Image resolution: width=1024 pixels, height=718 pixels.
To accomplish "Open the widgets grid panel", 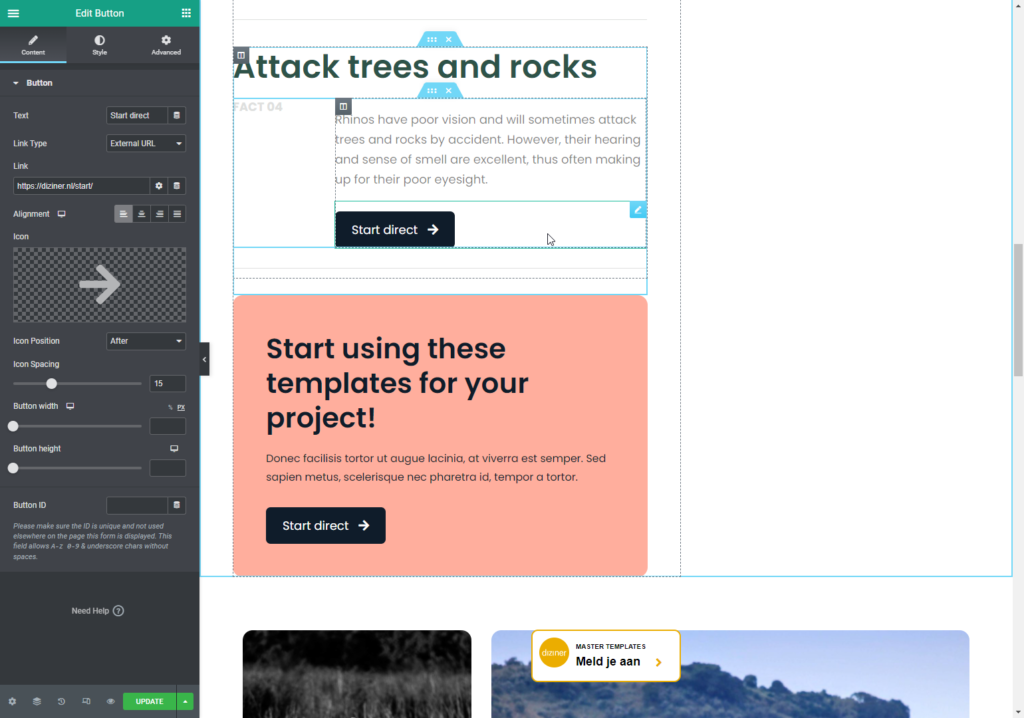I will (x=186, y=13).
